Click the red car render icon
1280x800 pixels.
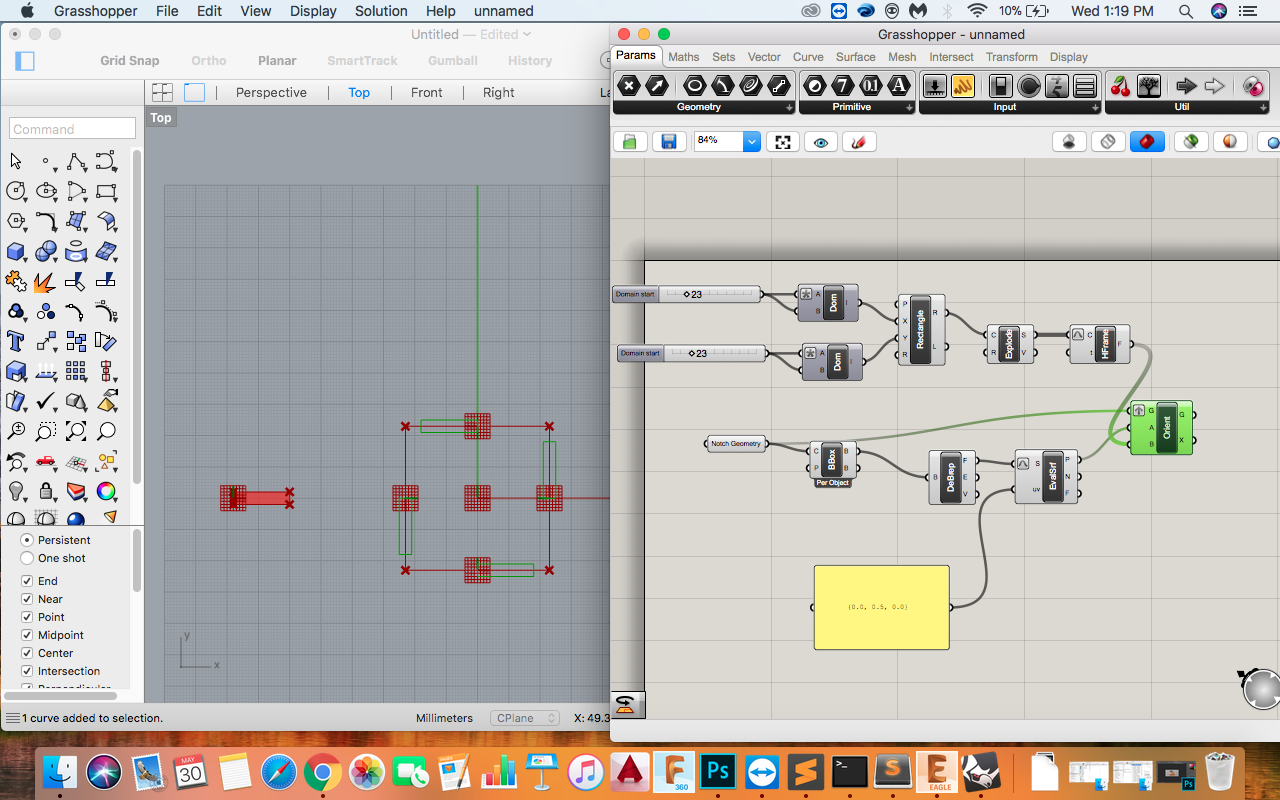(x=46, y=462)
